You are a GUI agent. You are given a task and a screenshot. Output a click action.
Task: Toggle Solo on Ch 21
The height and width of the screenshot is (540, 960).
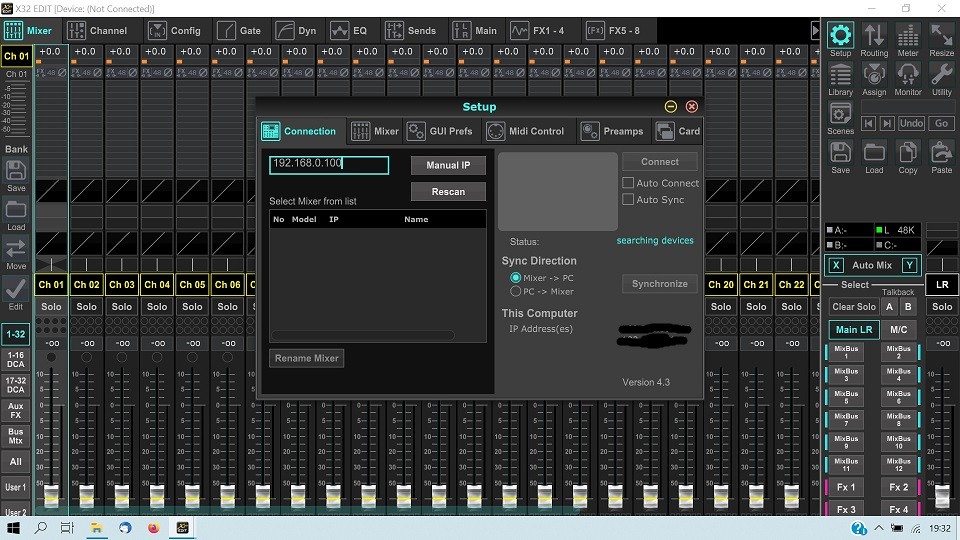pos(756,306)
